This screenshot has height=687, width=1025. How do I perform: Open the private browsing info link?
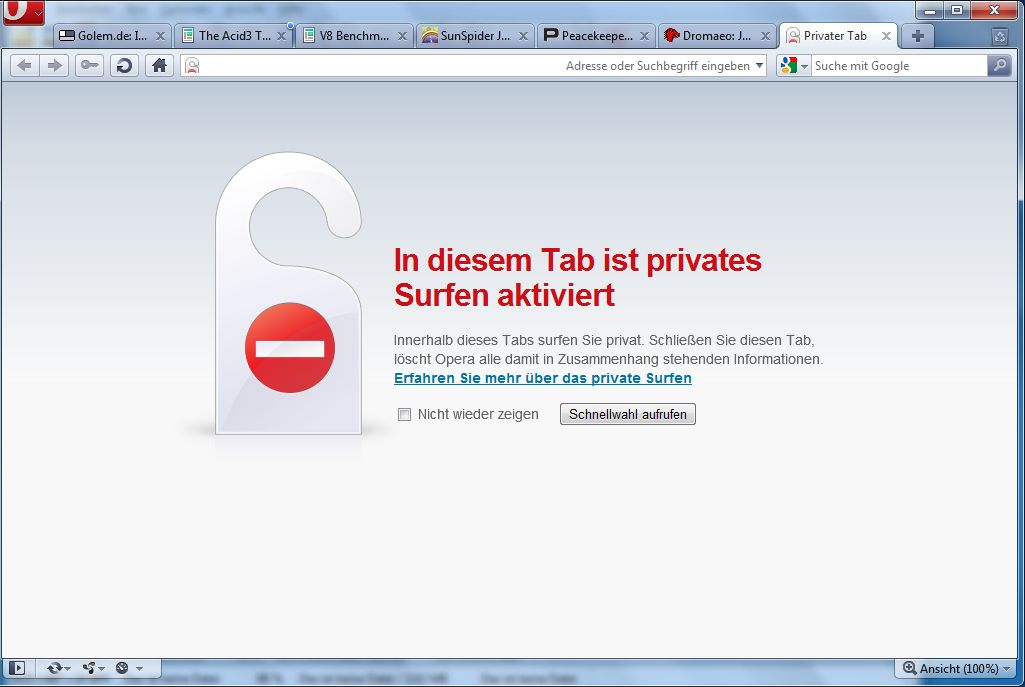pos(541,378)
